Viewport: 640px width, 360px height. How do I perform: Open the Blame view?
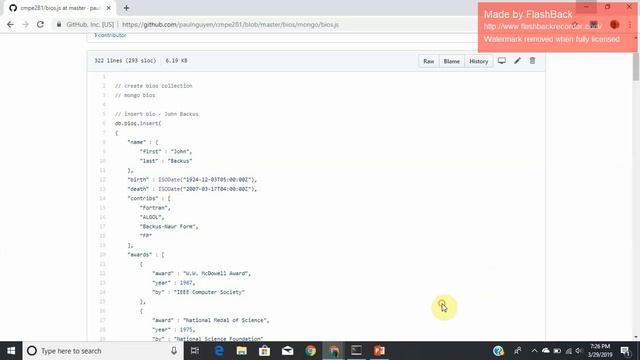click(x=451, y=61)
